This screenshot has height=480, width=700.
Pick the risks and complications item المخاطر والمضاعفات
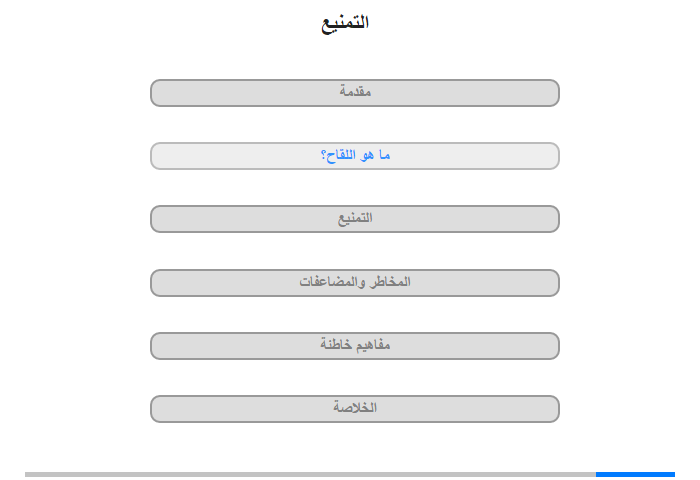click(354, 283)
